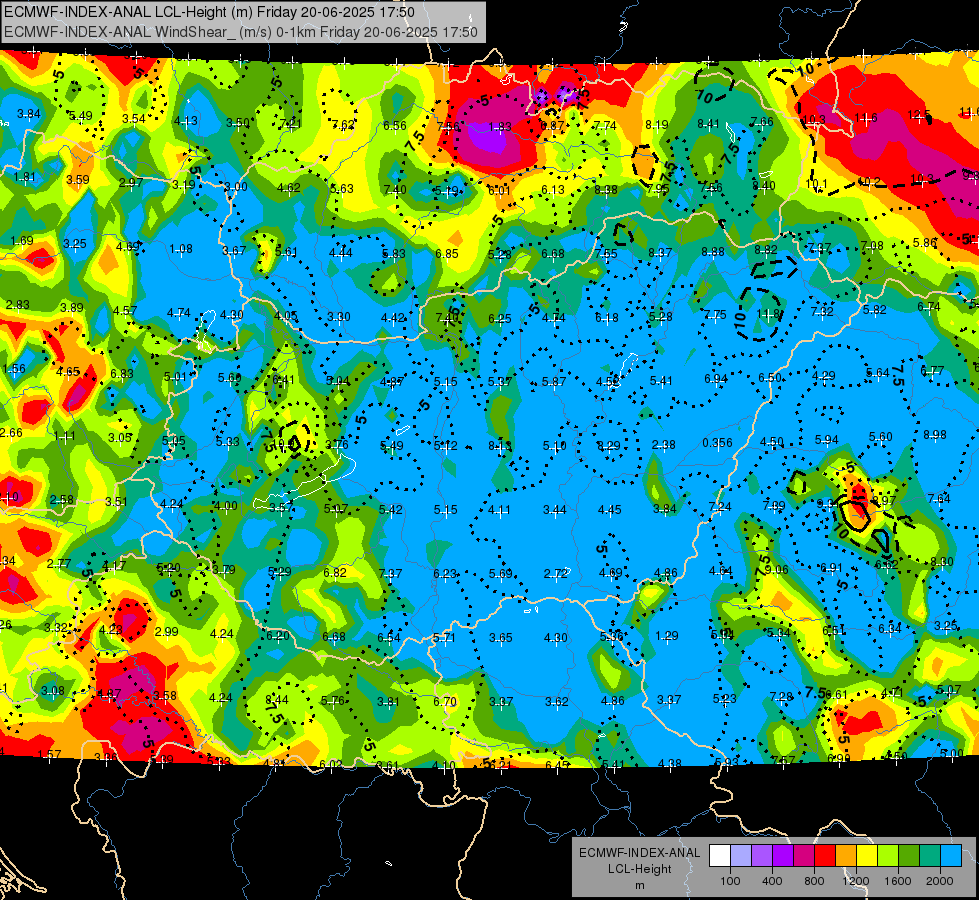Click the wind shear value 8.19

[x=656, y=125]
